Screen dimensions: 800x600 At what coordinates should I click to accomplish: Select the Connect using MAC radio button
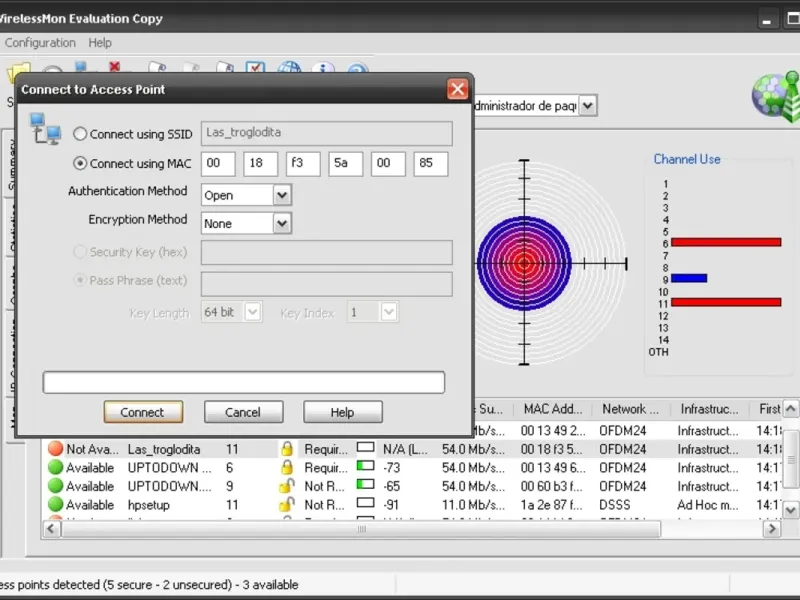point(81,164)
